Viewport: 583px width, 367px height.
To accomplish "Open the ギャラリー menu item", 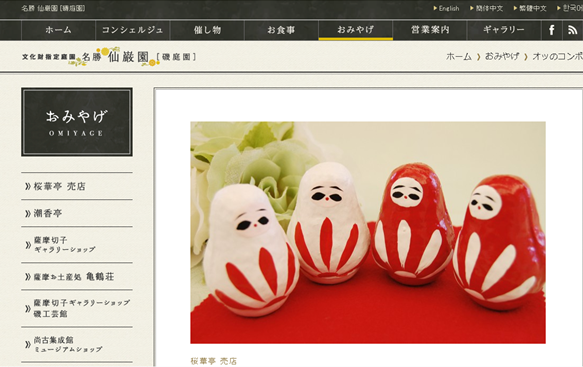I will point(504,30).
